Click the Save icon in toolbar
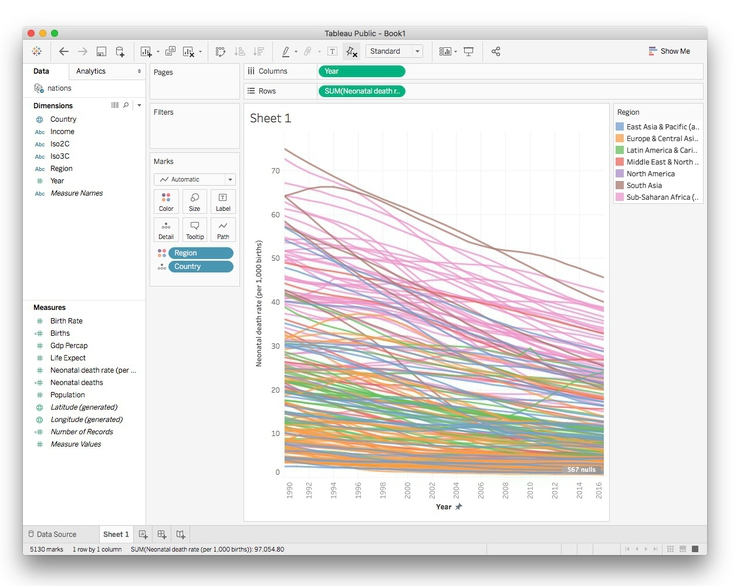This screenshot has width=733, height=586. tap(101, 51)
